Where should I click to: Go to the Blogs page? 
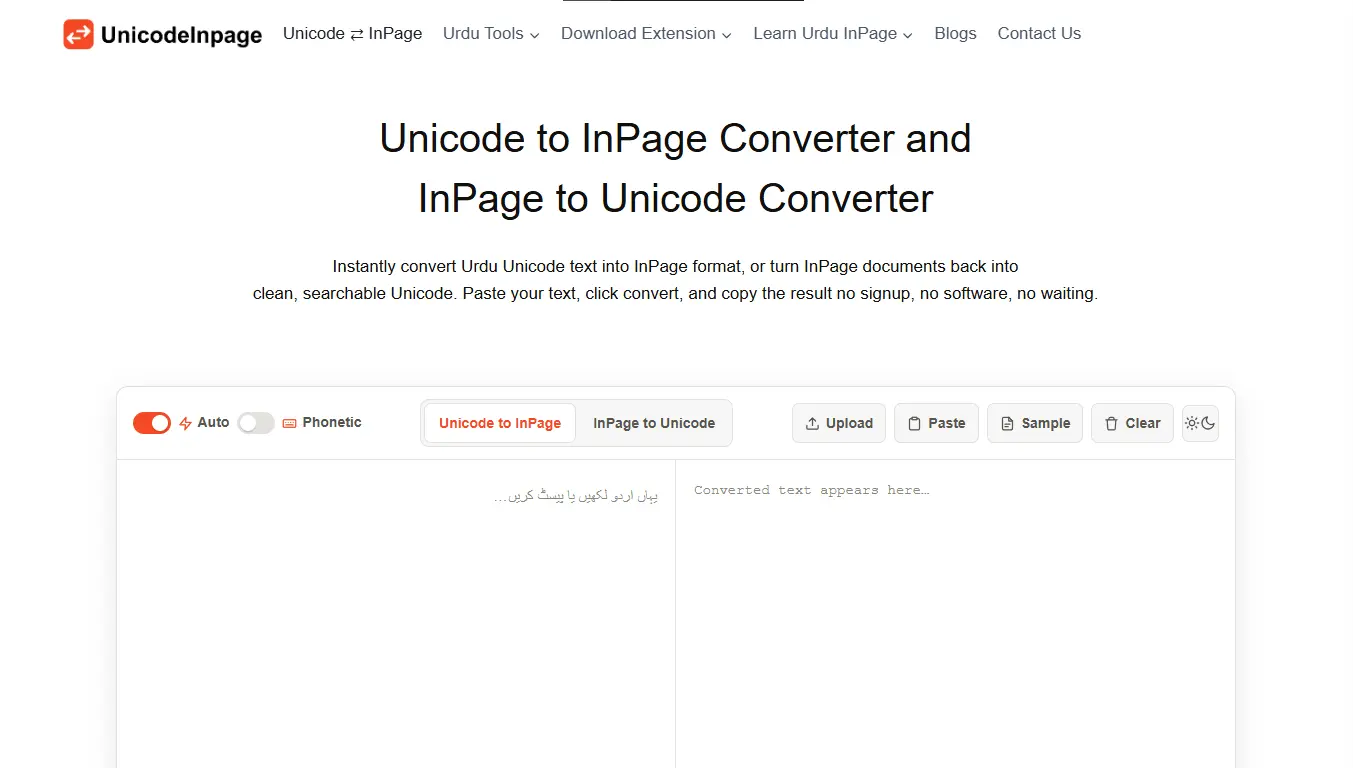tap(955, 33)
